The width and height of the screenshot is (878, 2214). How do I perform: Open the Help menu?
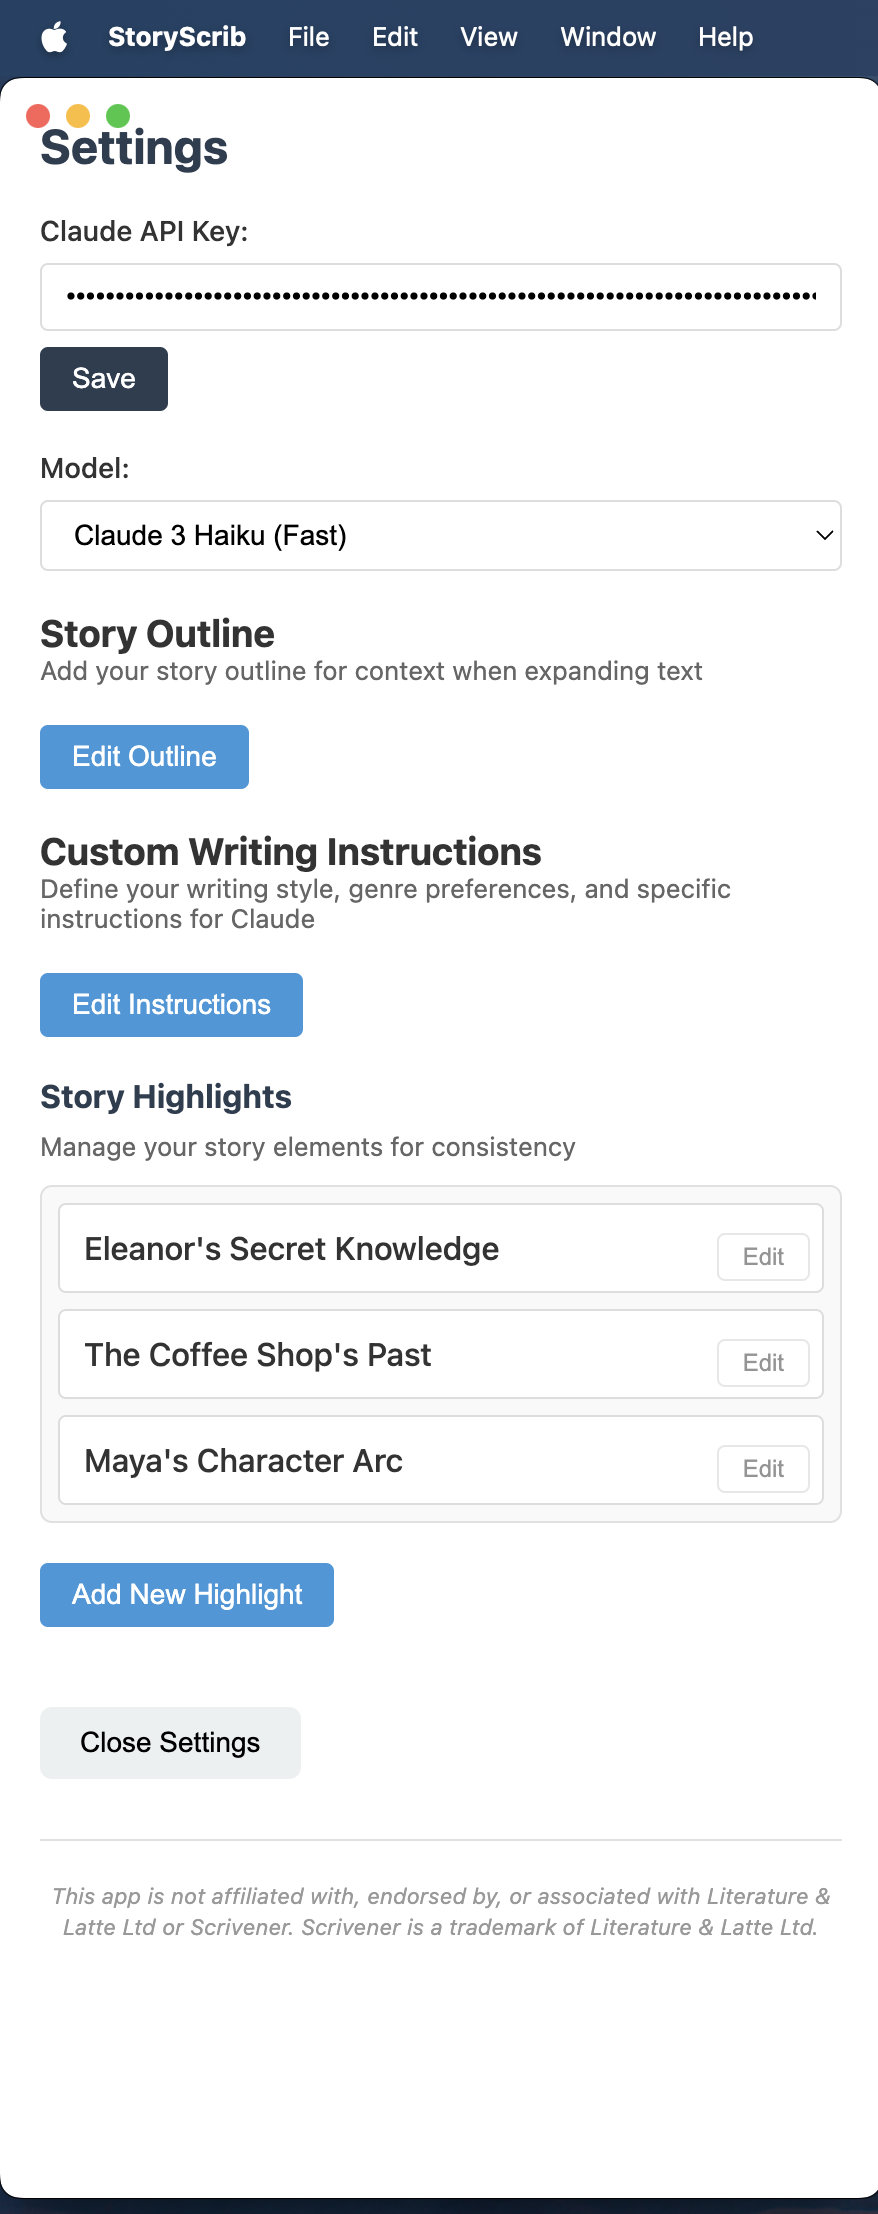point(725,37)
